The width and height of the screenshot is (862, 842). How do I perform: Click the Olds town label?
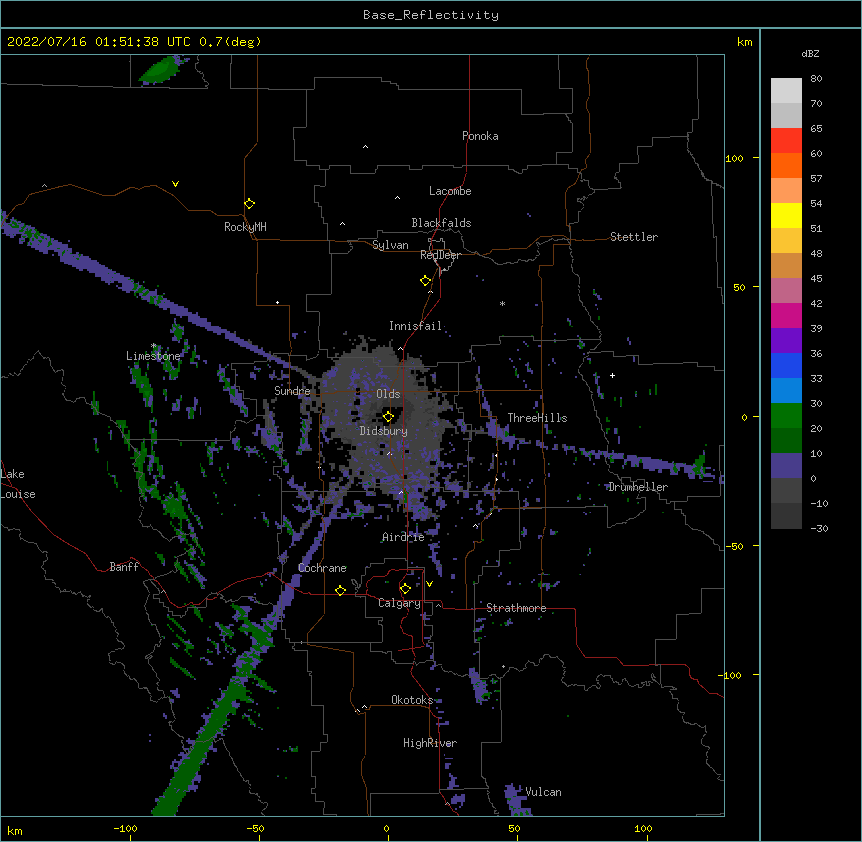click(388, 394)
